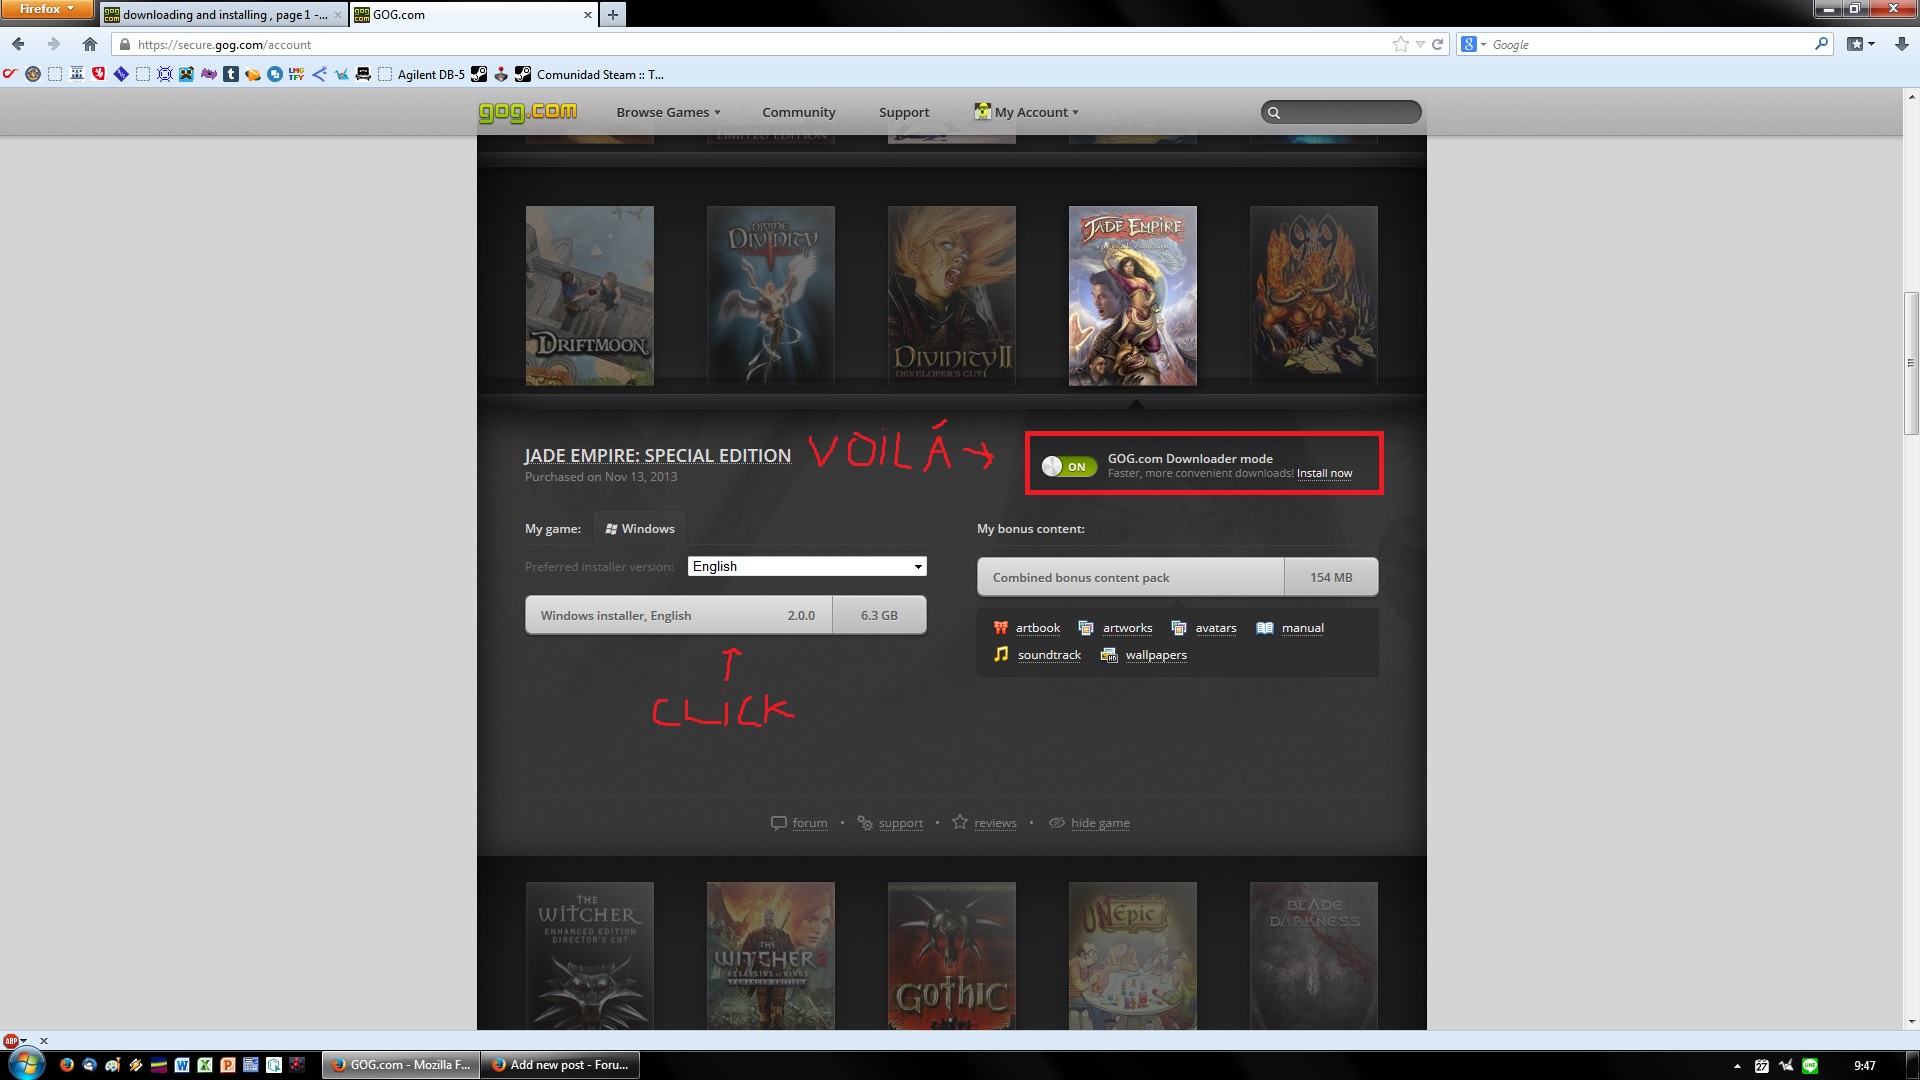Open the Tumblr 't' bookmark icon
The width and height of the screenshot is (1920, 1080).
(231, 74)
